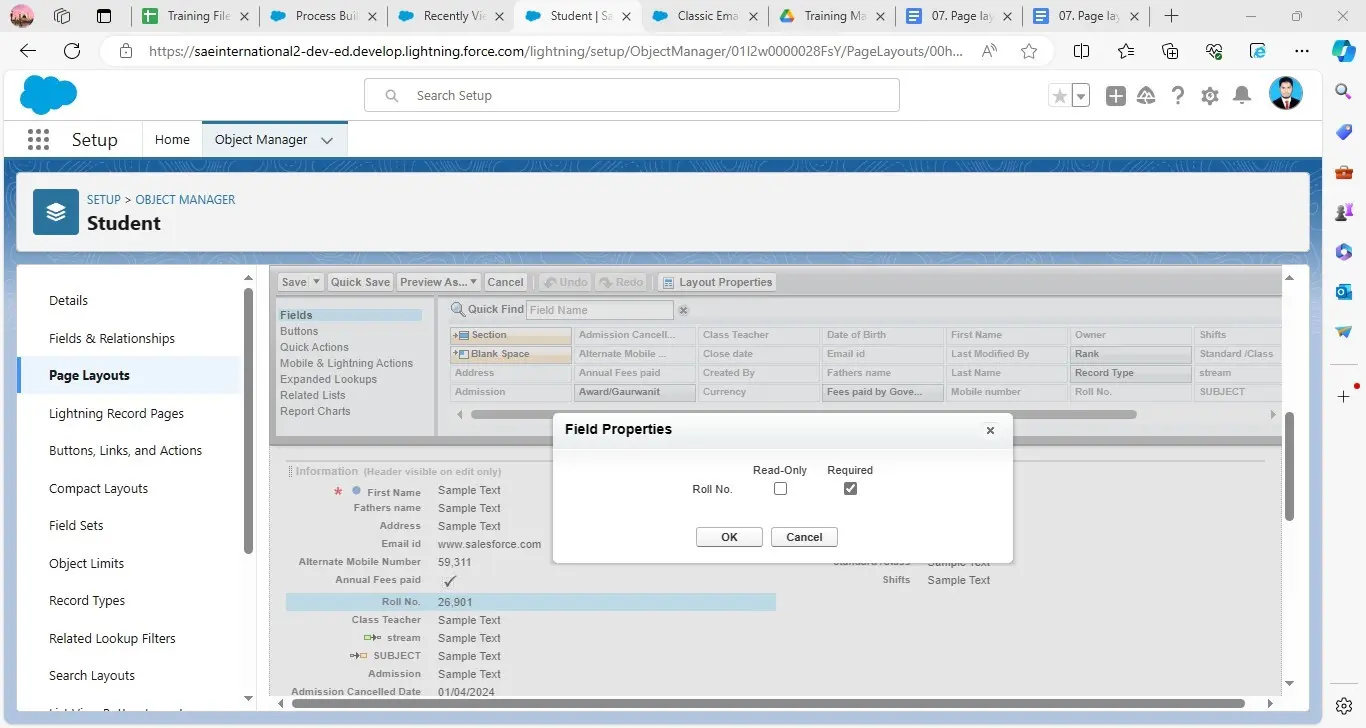This screenshot has height=728, width=1366.
Task: Click the OBJECT MANAGER breadcrumb link
Action: pos(185,200)
